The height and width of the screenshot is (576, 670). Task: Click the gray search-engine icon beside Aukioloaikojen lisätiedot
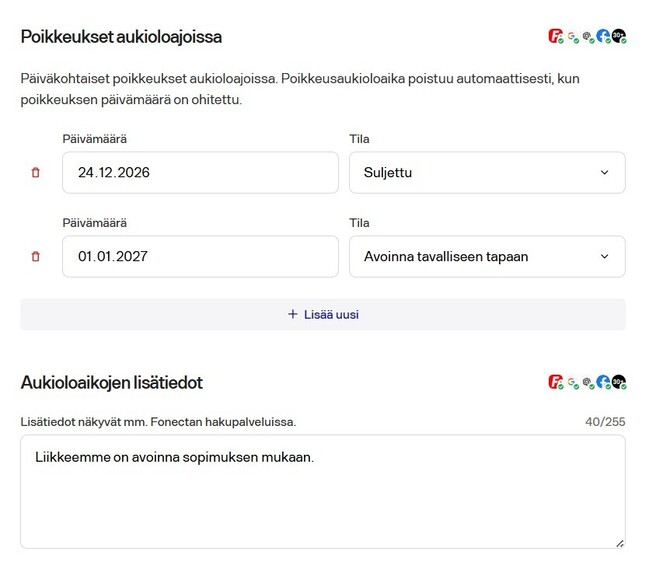pos(588,383)
